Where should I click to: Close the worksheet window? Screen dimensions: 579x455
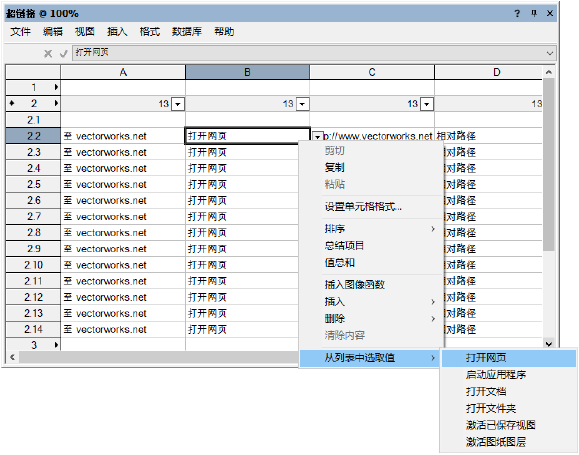coord(550,14)
